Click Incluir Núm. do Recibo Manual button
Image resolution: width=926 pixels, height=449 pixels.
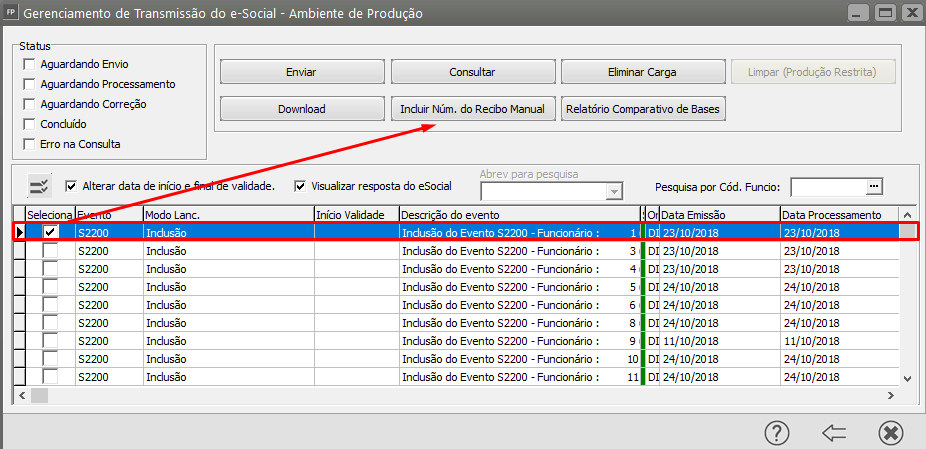coord(472,108)
